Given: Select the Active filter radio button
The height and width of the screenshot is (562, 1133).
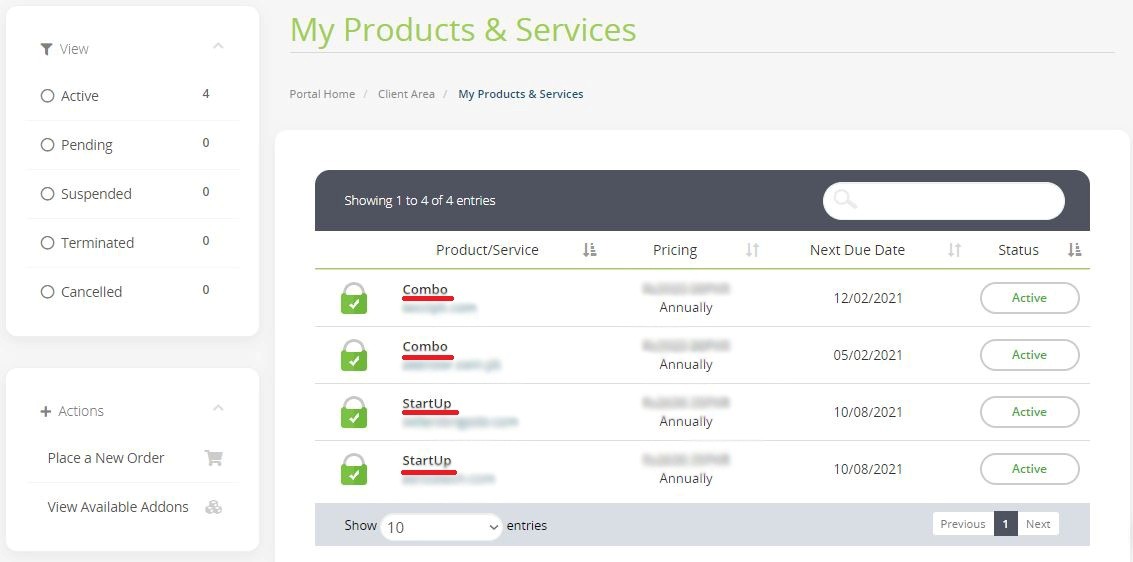Looking at the screenshot, I should click(x=47, y=96).
